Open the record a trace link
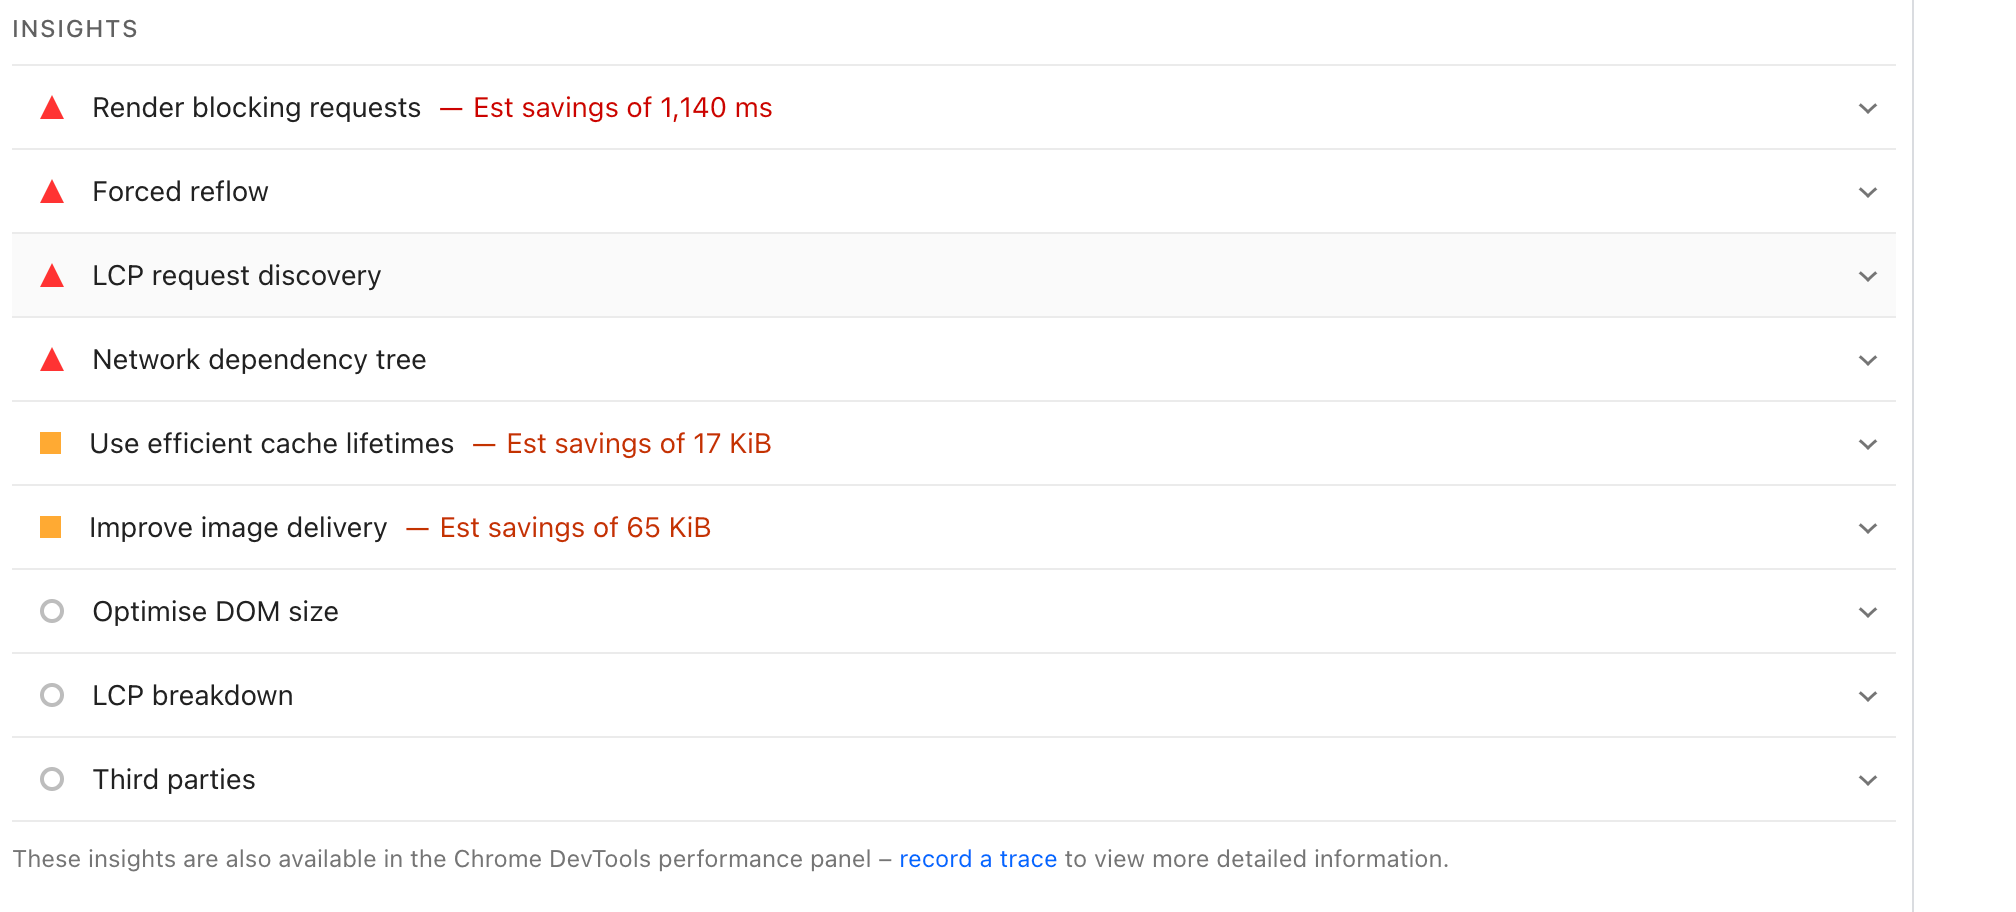The image size is (2016, 912). (x=978, y=859)
